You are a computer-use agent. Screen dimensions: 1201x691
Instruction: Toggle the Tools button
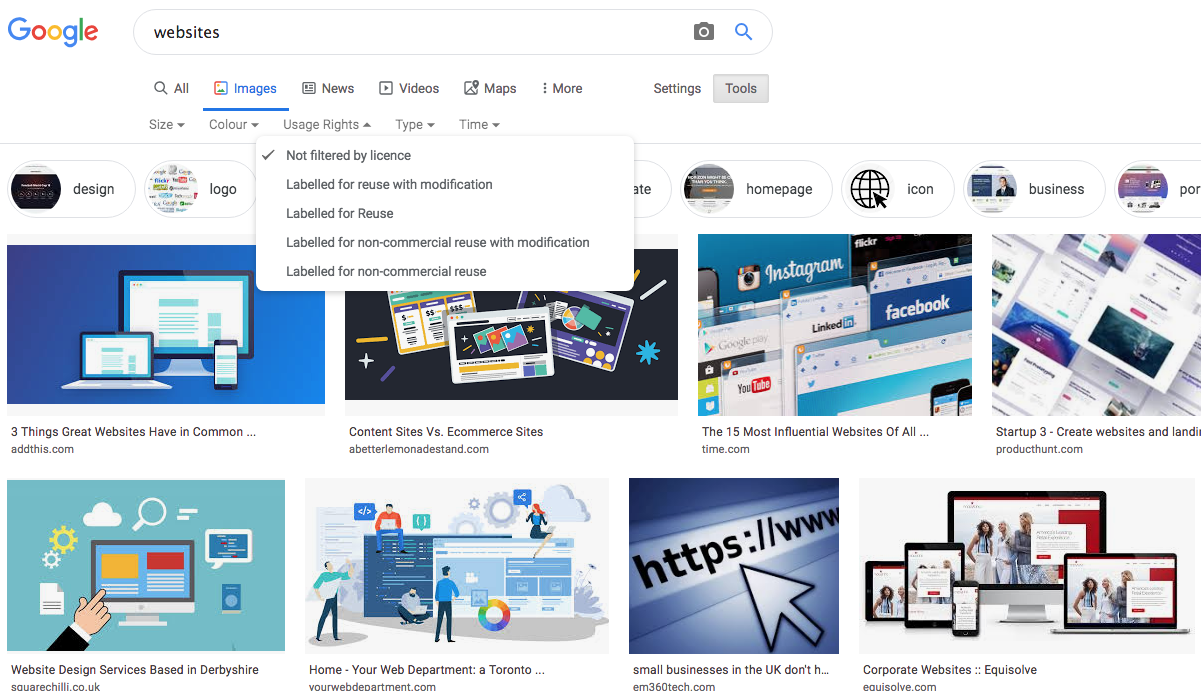(x=741, y=88)
